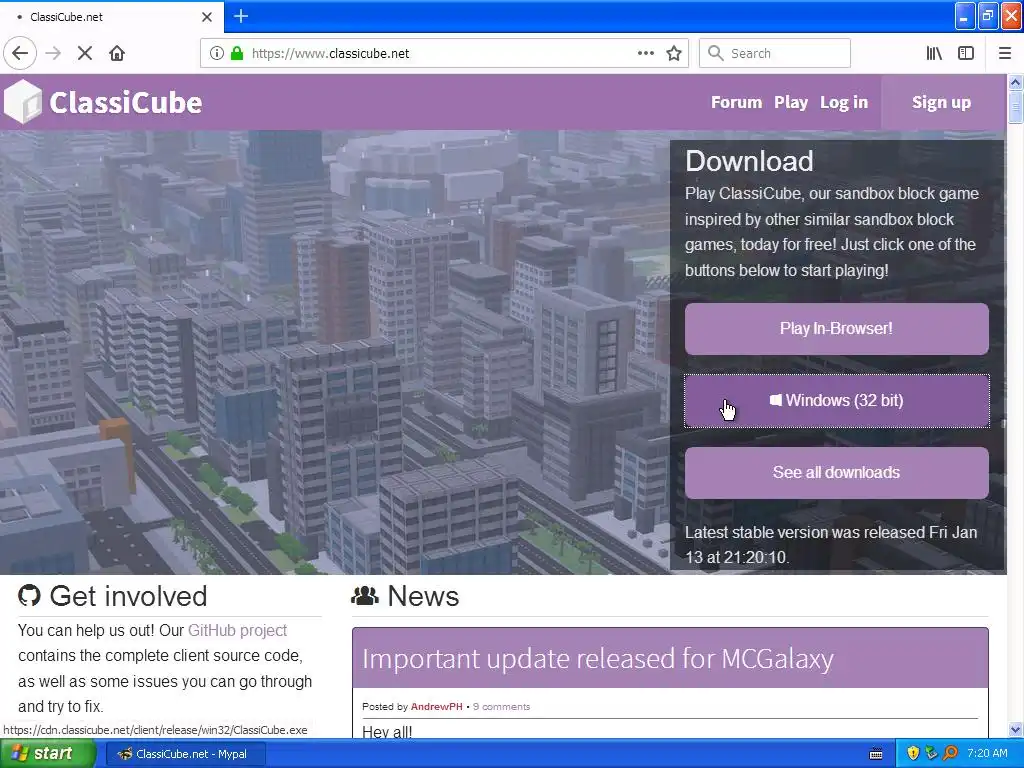This screenshot has height=768, width=1024.
Task: Open AndrewPH author link
Action: click(436, 707)
